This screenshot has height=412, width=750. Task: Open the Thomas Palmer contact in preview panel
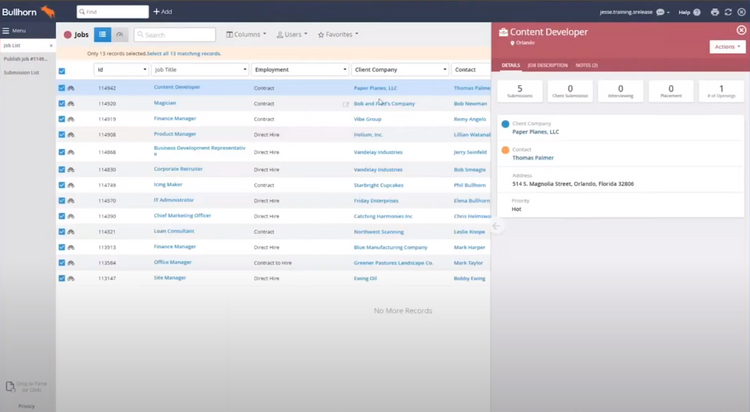(533, 157)
